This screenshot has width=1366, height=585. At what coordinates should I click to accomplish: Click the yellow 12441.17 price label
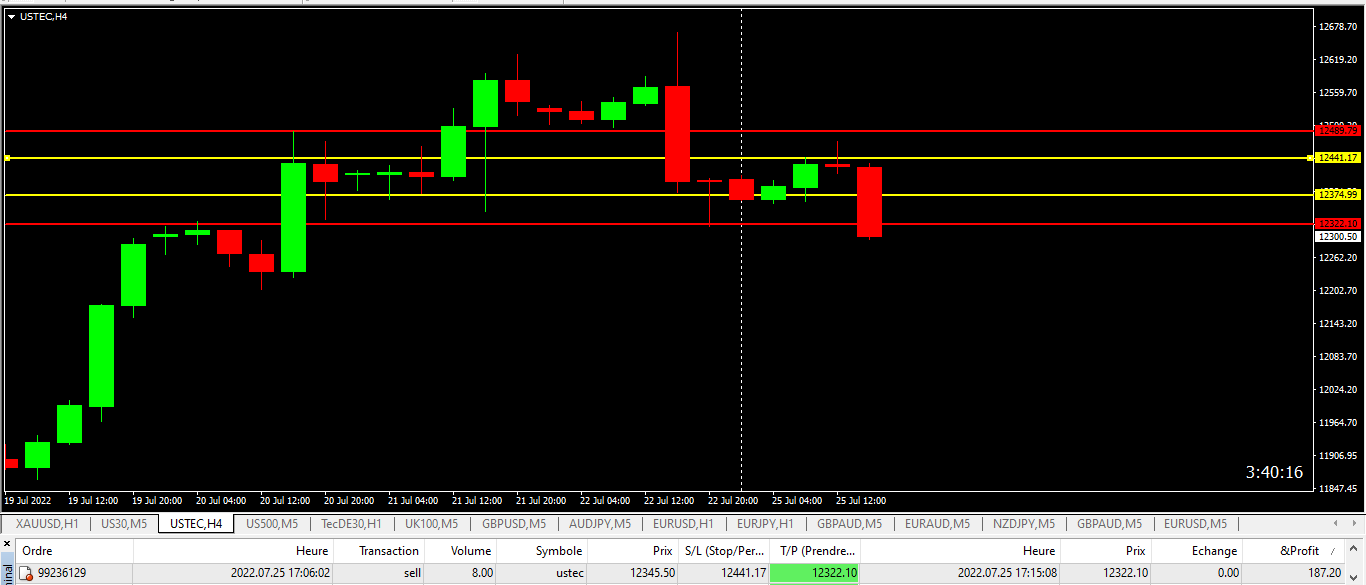(1337, 158)
